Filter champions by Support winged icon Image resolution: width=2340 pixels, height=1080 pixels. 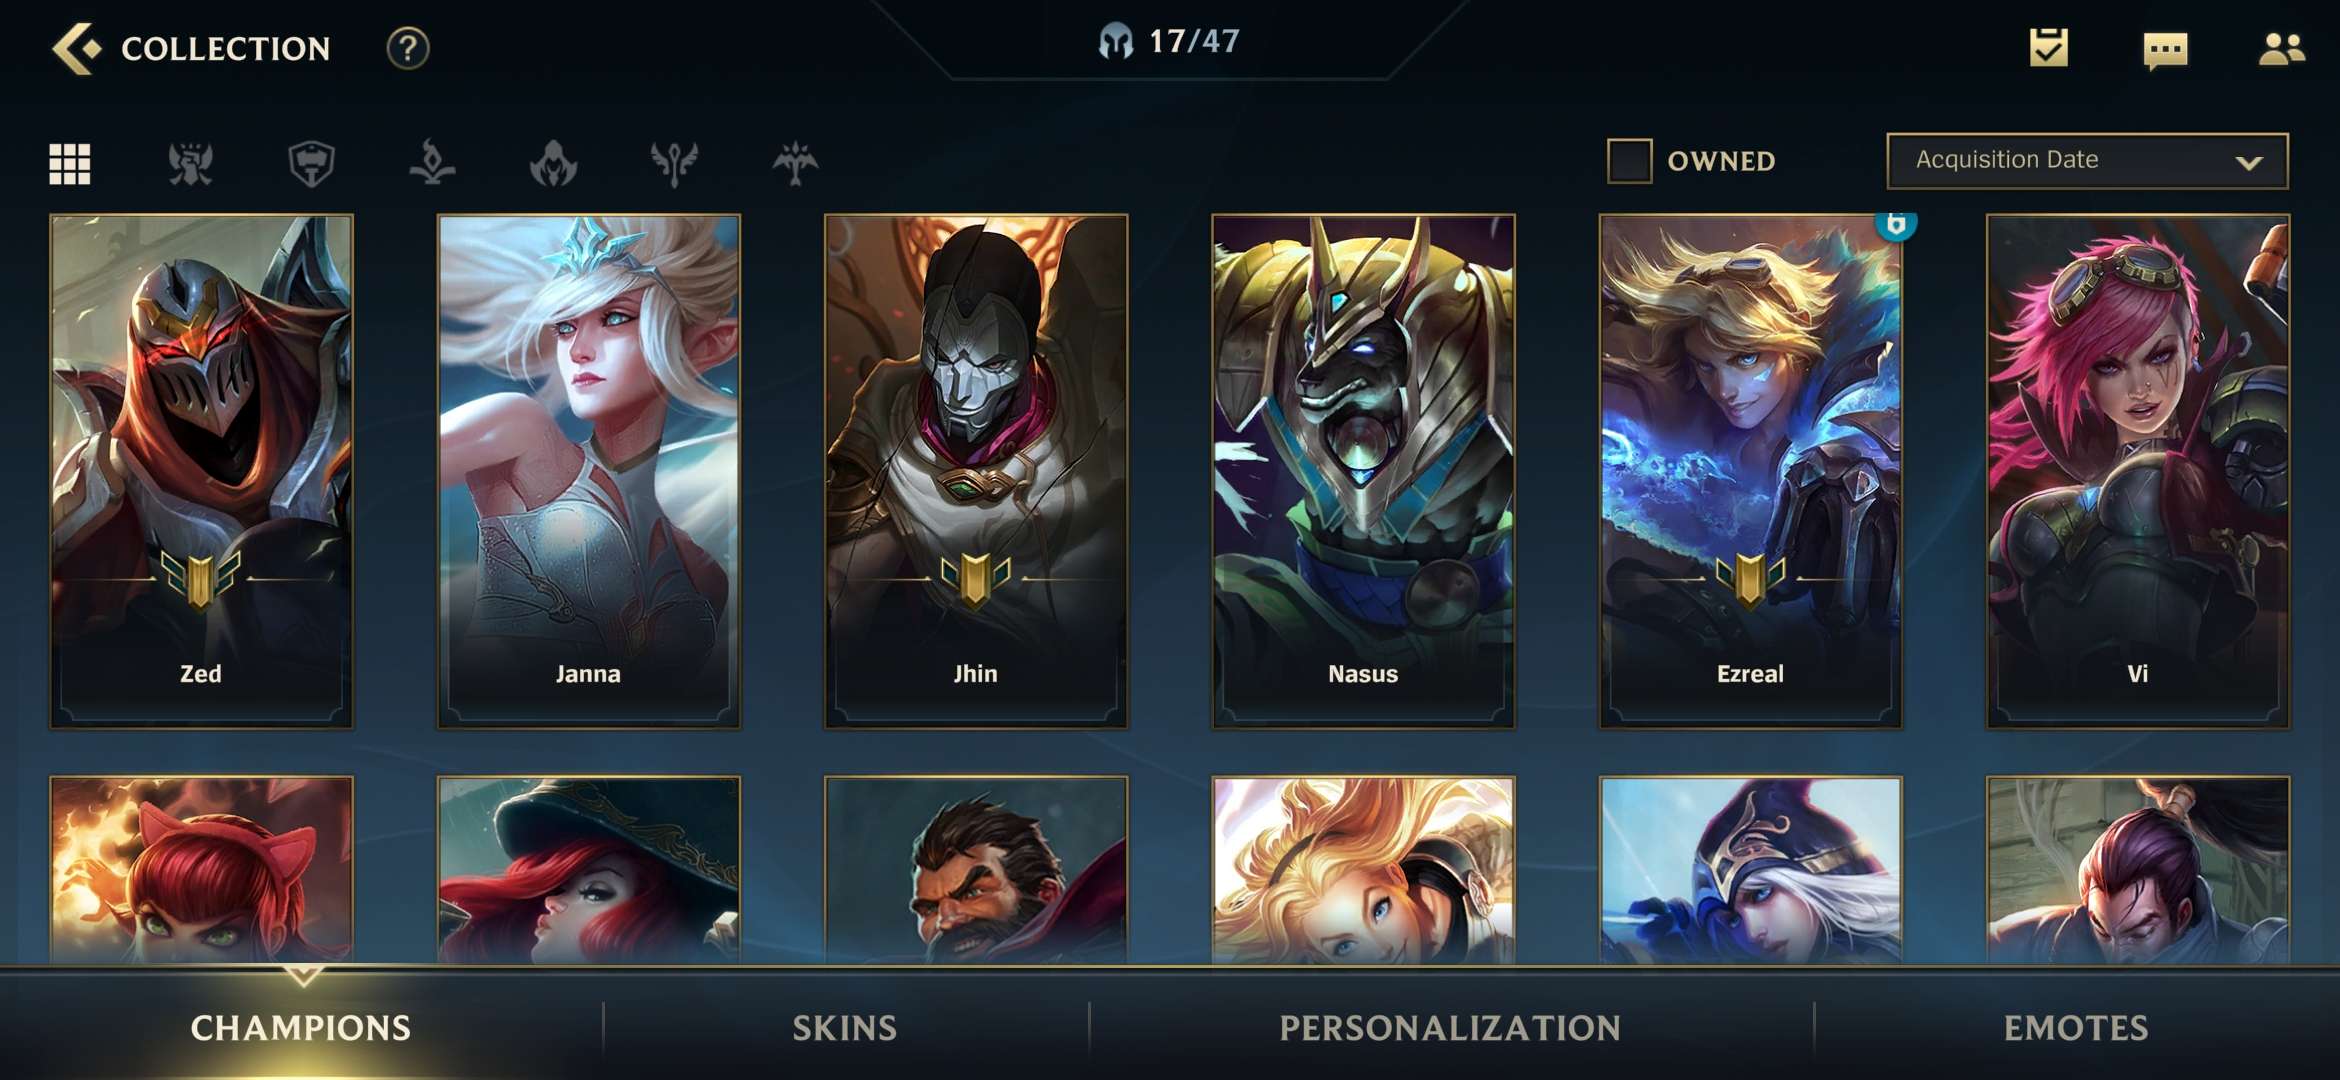[x=674, y=163]
